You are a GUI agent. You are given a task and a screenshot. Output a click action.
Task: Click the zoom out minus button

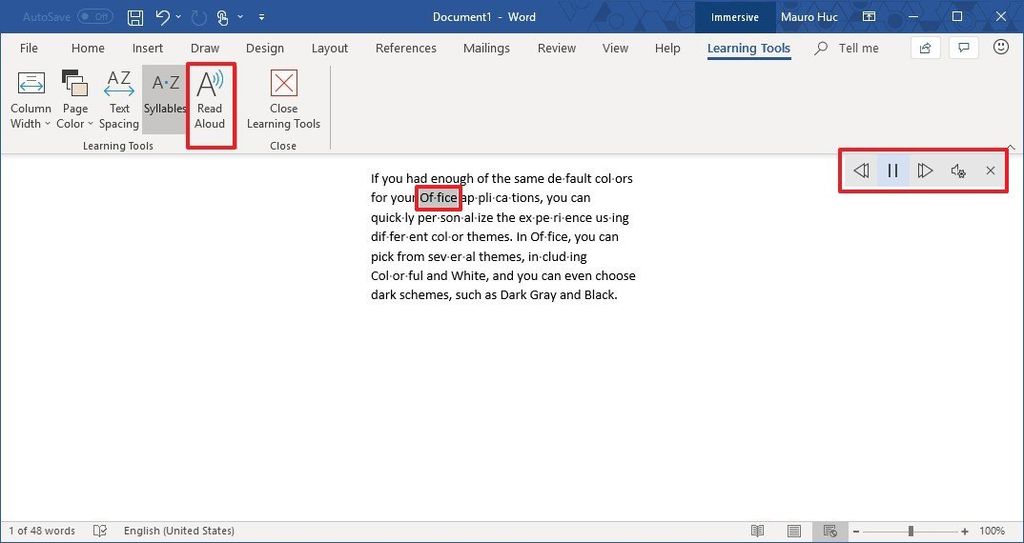point(857,531)
